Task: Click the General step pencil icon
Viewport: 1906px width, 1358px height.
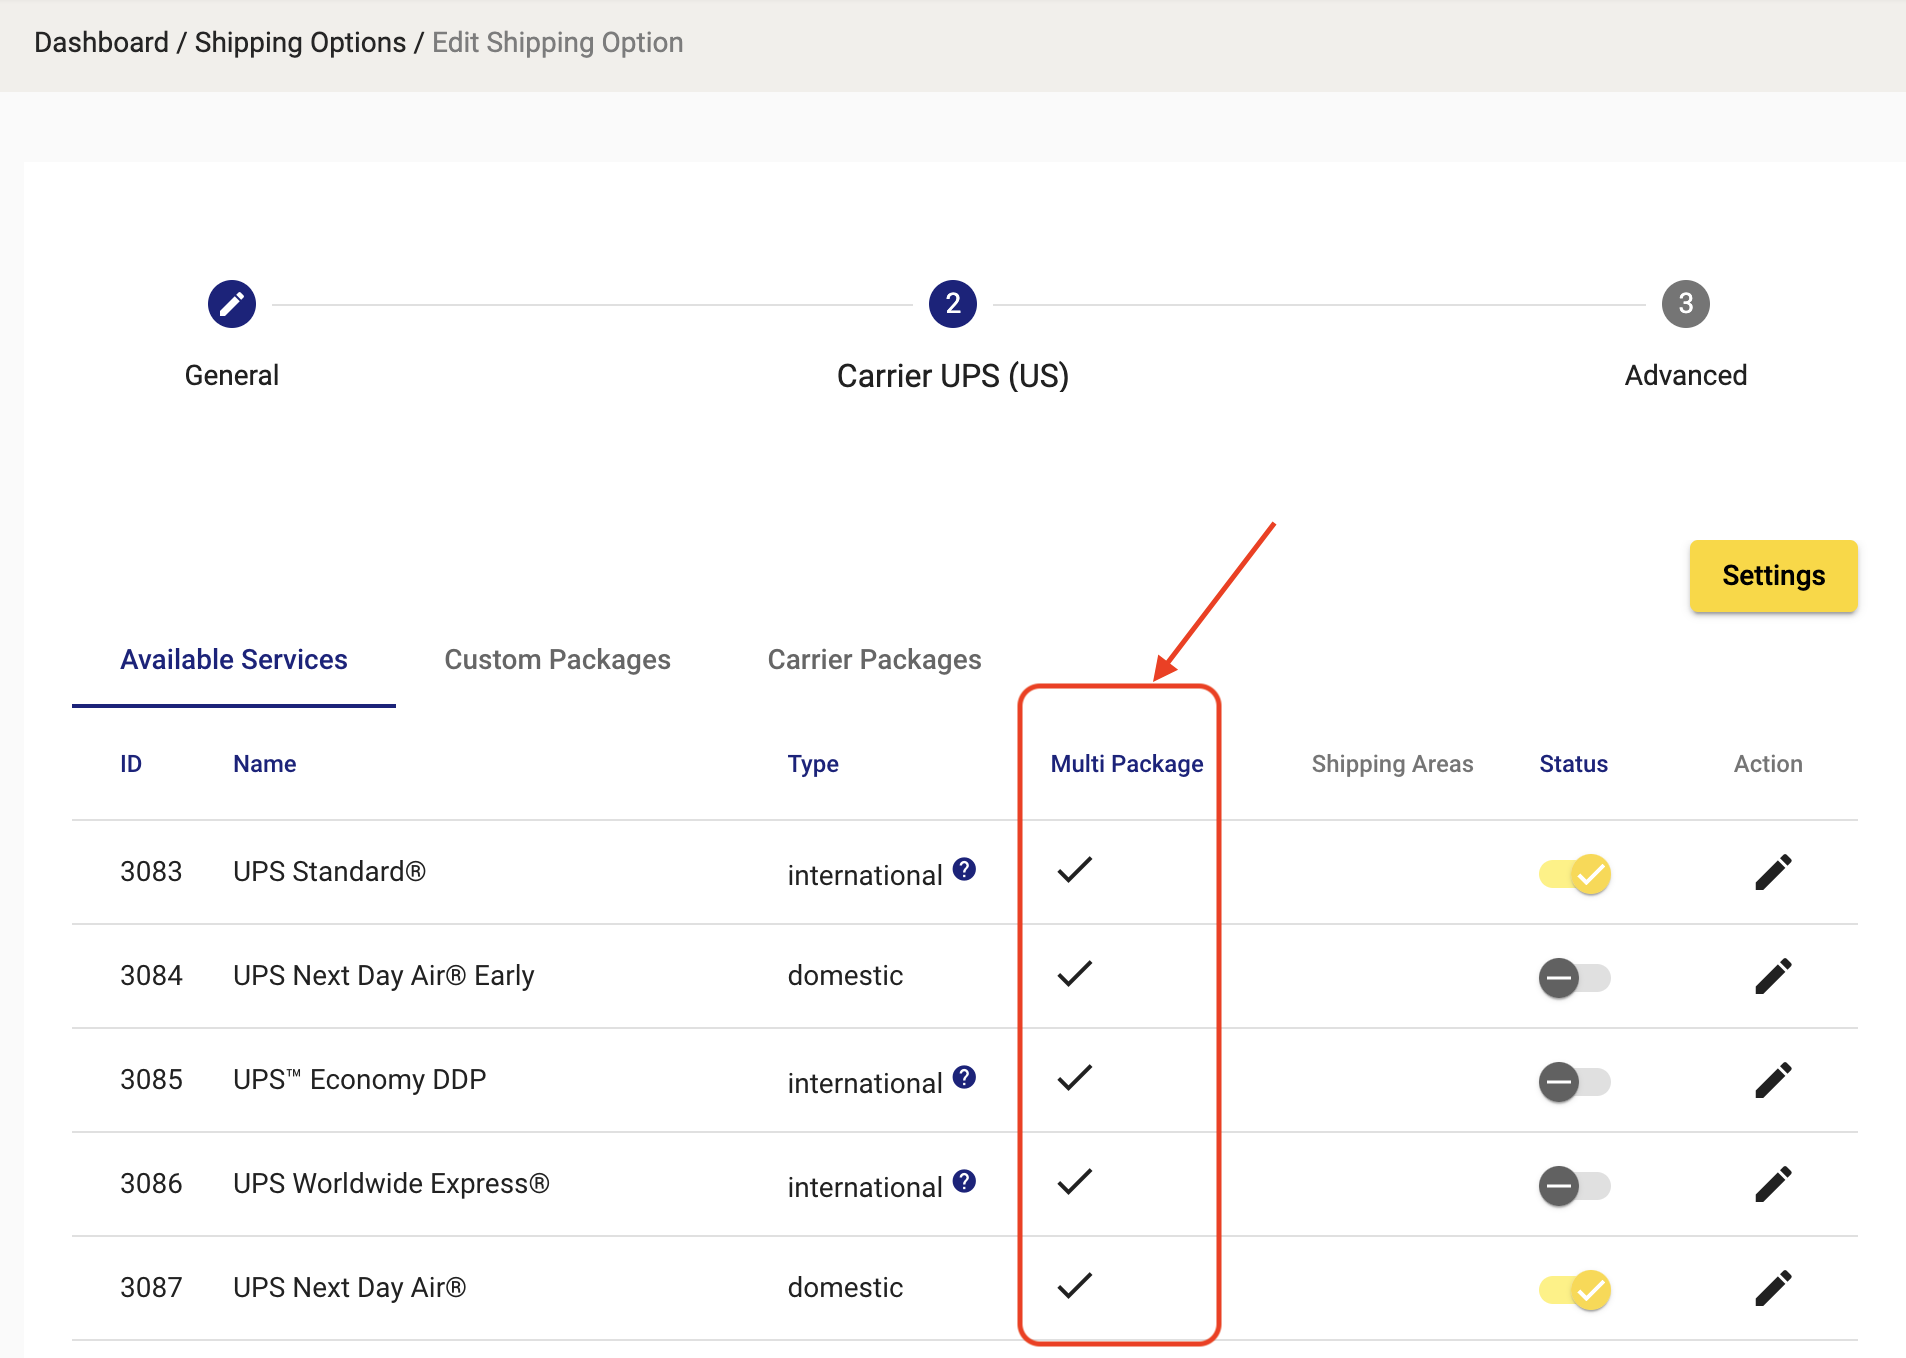Action: pos(232,304)
